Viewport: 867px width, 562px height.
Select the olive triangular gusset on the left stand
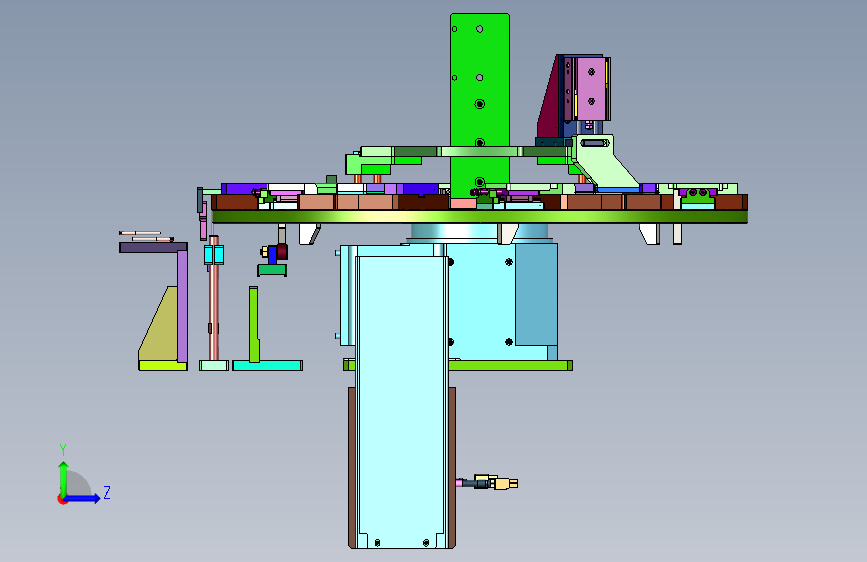click(159, 326)
